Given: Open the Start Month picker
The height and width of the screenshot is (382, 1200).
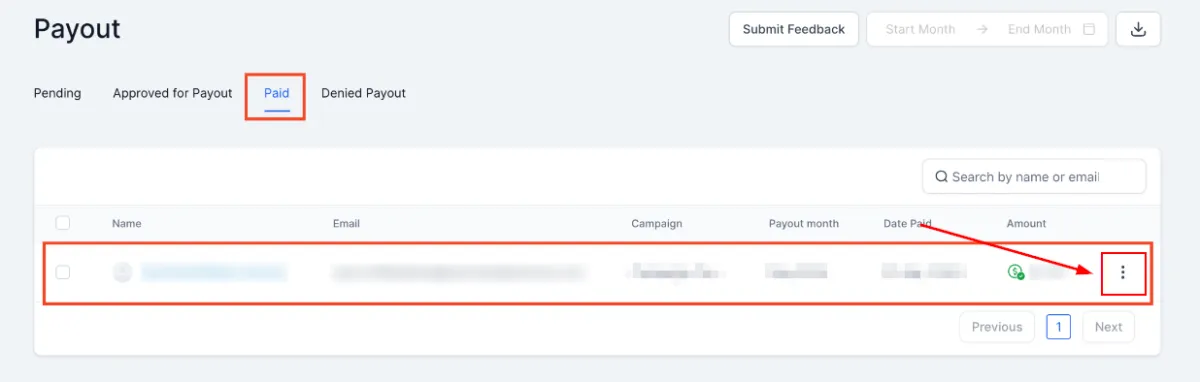Looking at the screenshot, I should coord(920,29).
